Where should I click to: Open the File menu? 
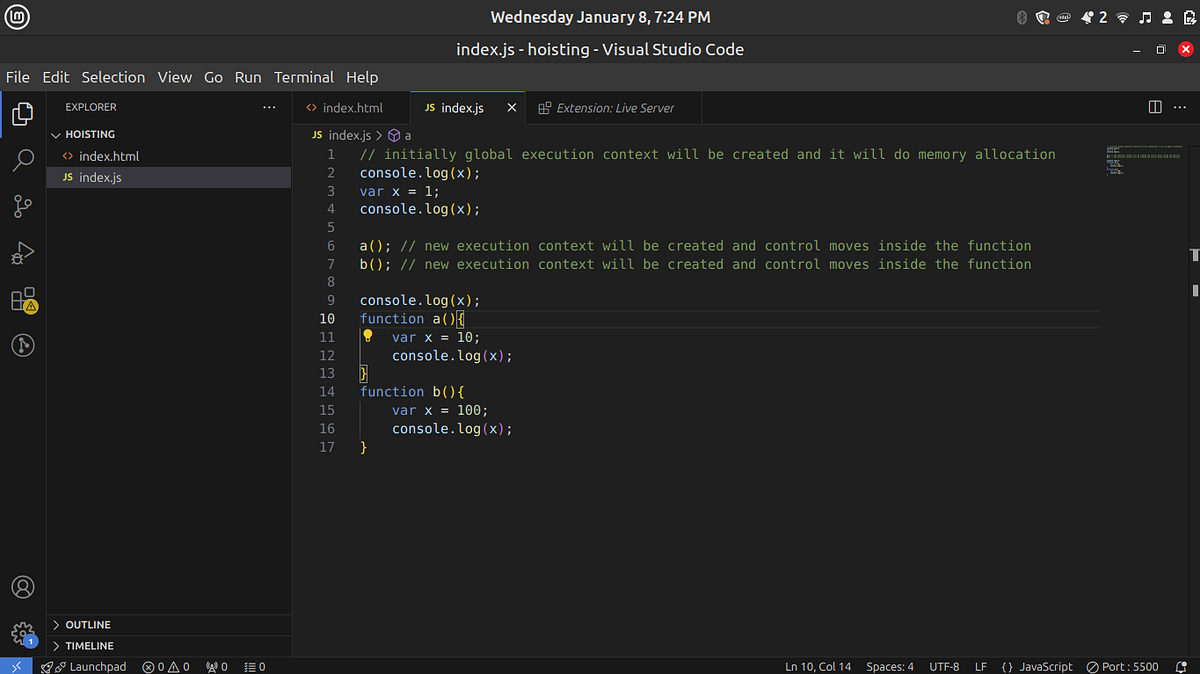click(x=18, y=77)
